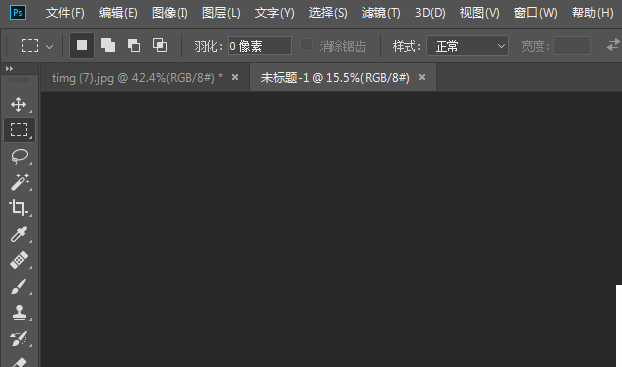Click the swap width and height arrows
Viewport: 622px width, 367px height.
tap(613, 45)
